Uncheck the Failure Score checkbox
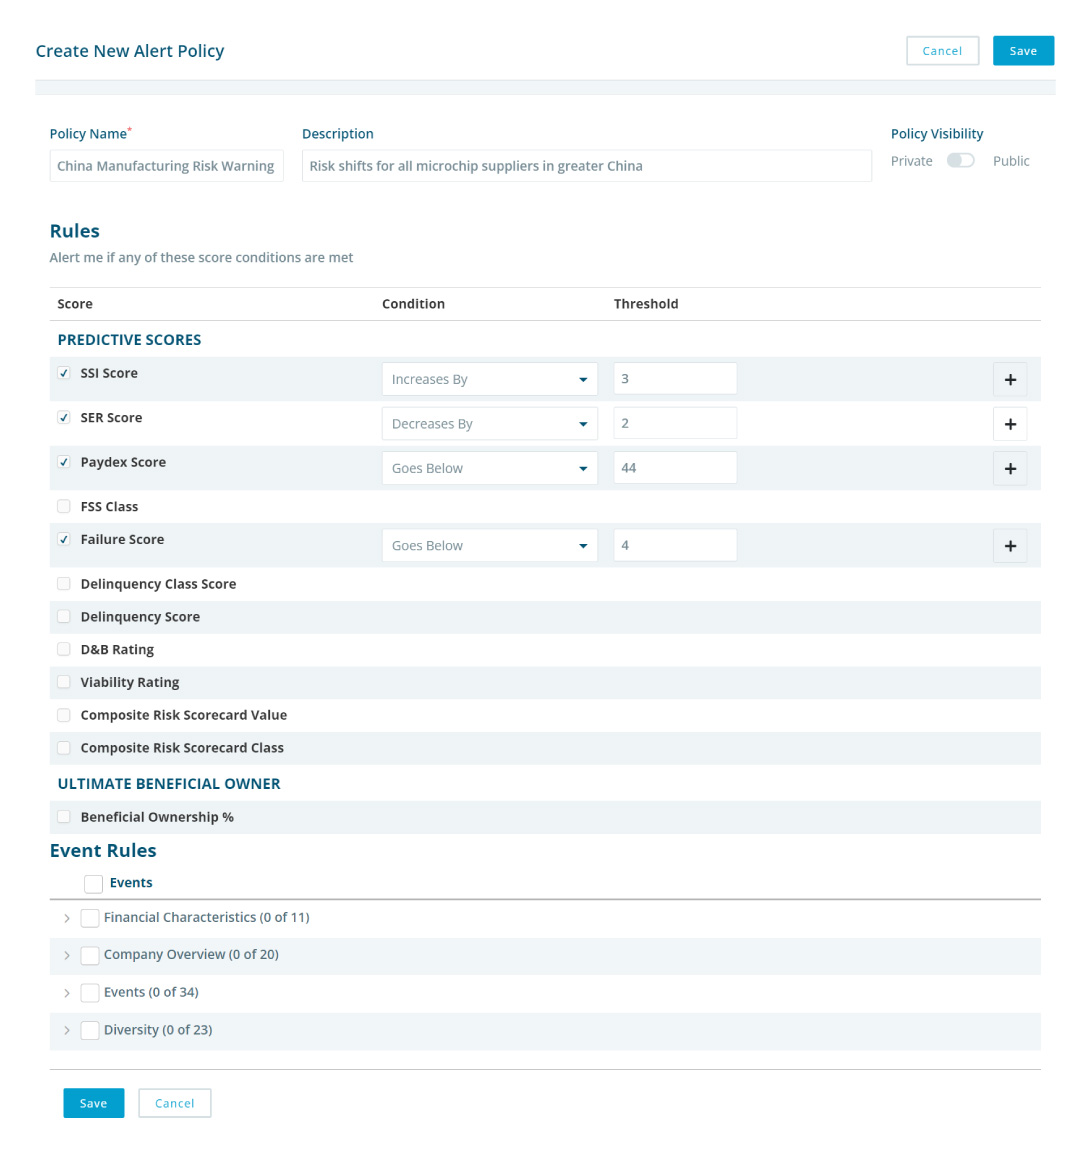 pos(64,539)
